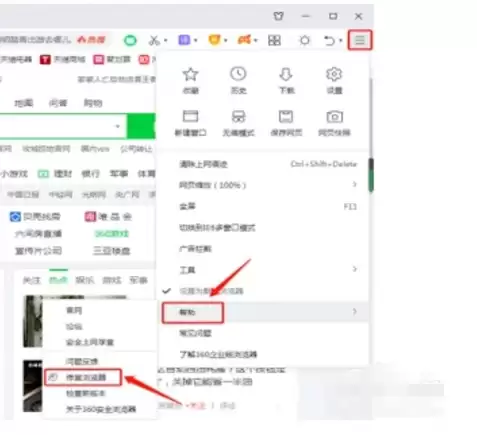The image size is (477, 435).
Task: Expand the scissors tool dropdown arrow
Action: 166,41
